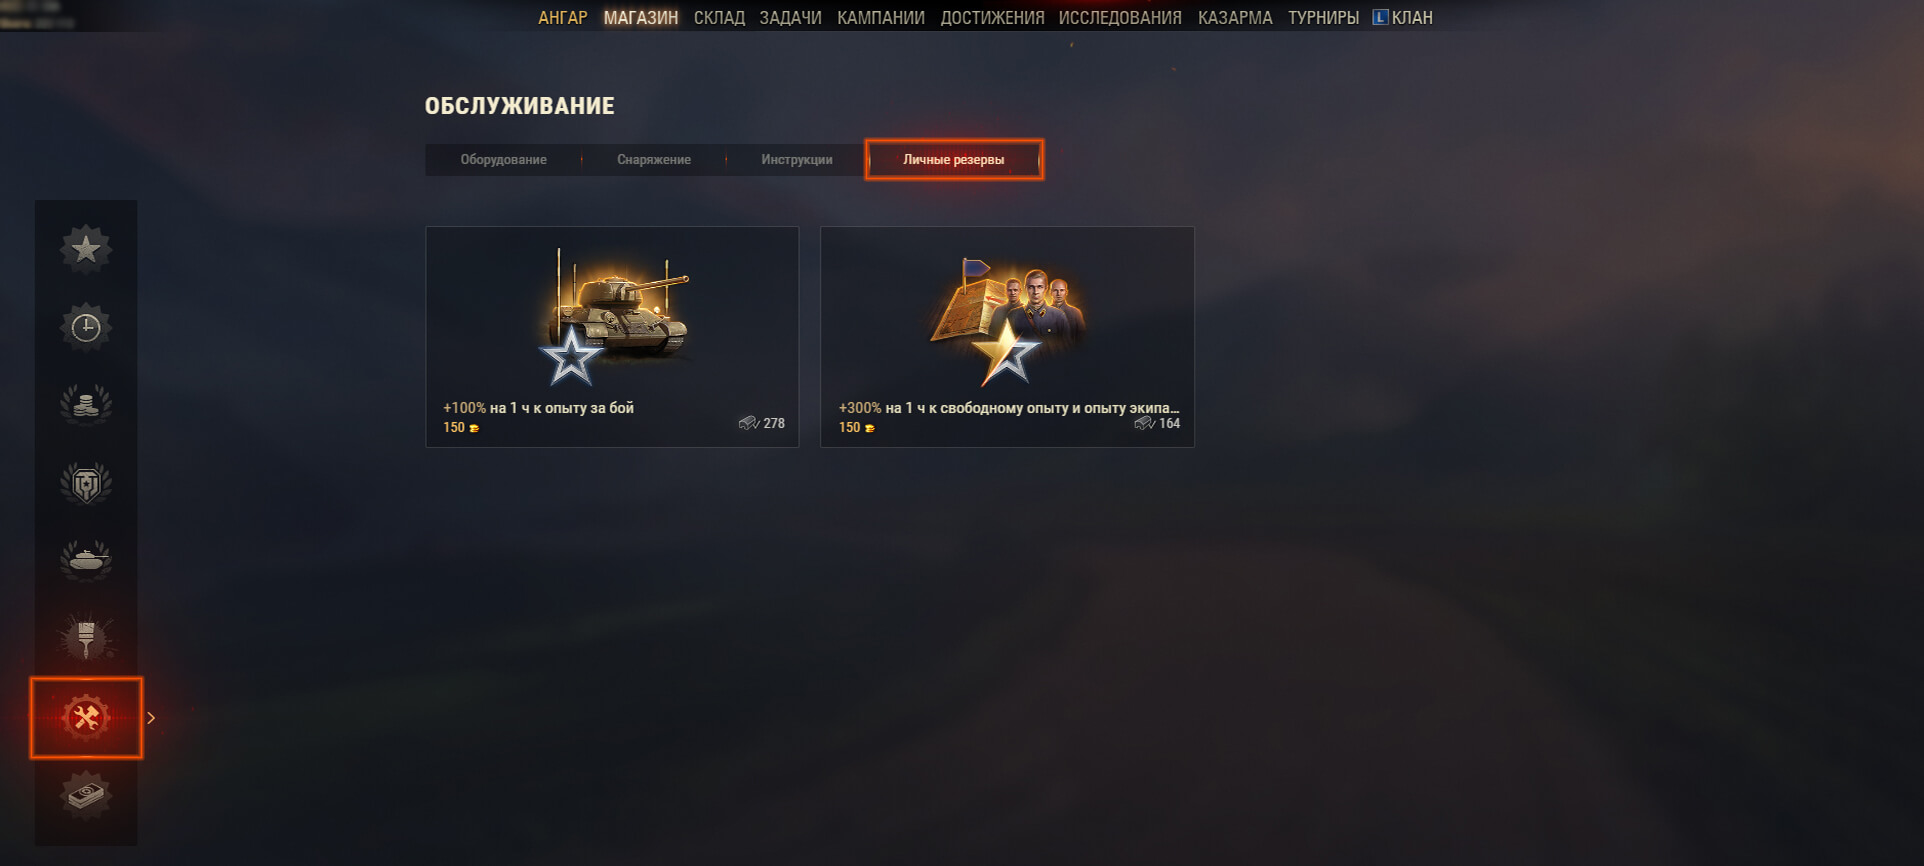This screenshot has height=866, width=1924.
Task: Go to the ТУРНИРЫ section
Action: click(x=1323, y=18)
